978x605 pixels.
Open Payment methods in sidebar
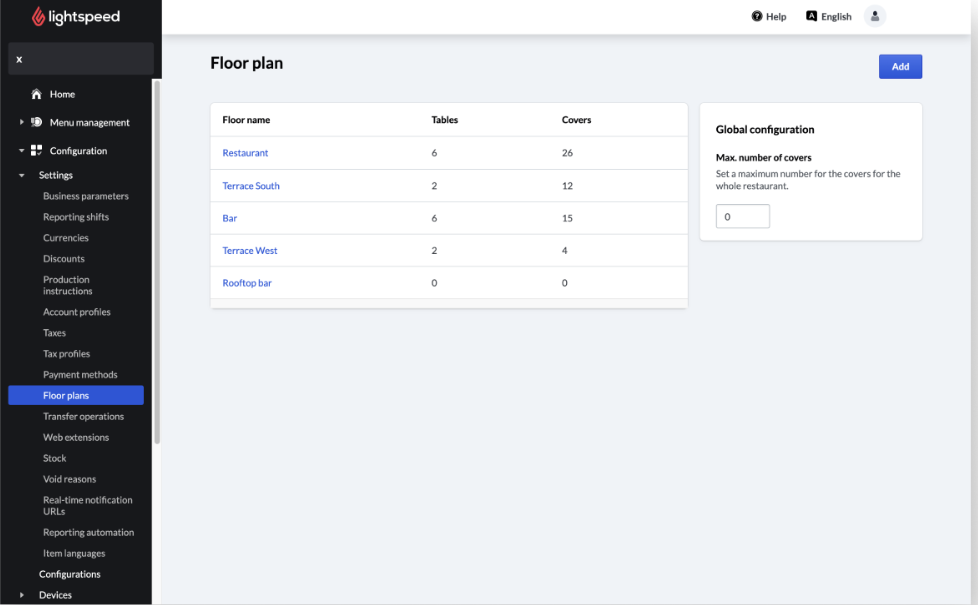click(80, 375)
